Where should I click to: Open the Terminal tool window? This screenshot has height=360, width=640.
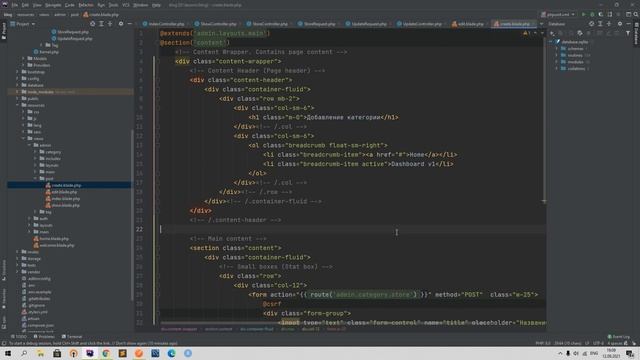[x=72, y=337]
